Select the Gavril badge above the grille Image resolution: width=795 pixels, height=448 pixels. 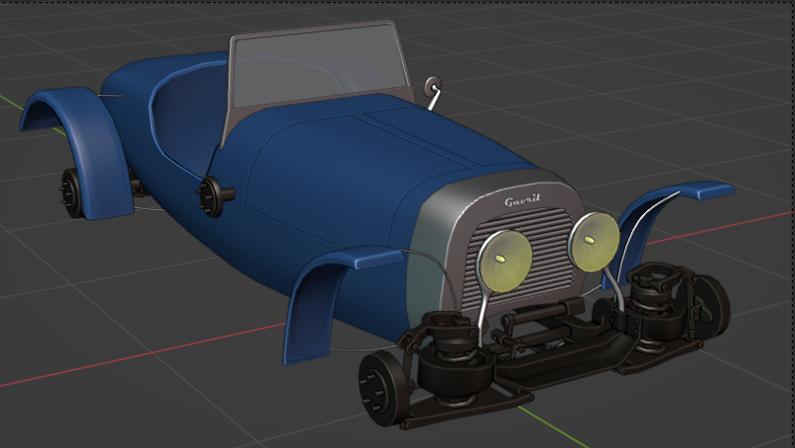coord(522,202)
